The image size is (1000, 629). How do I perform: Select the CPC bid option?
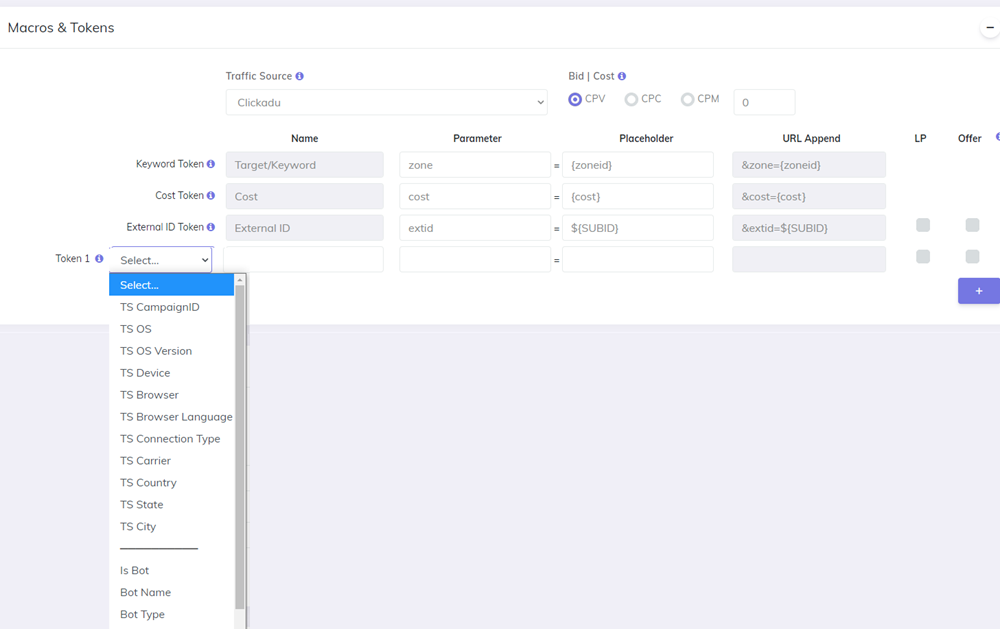(x=631, y=100)
